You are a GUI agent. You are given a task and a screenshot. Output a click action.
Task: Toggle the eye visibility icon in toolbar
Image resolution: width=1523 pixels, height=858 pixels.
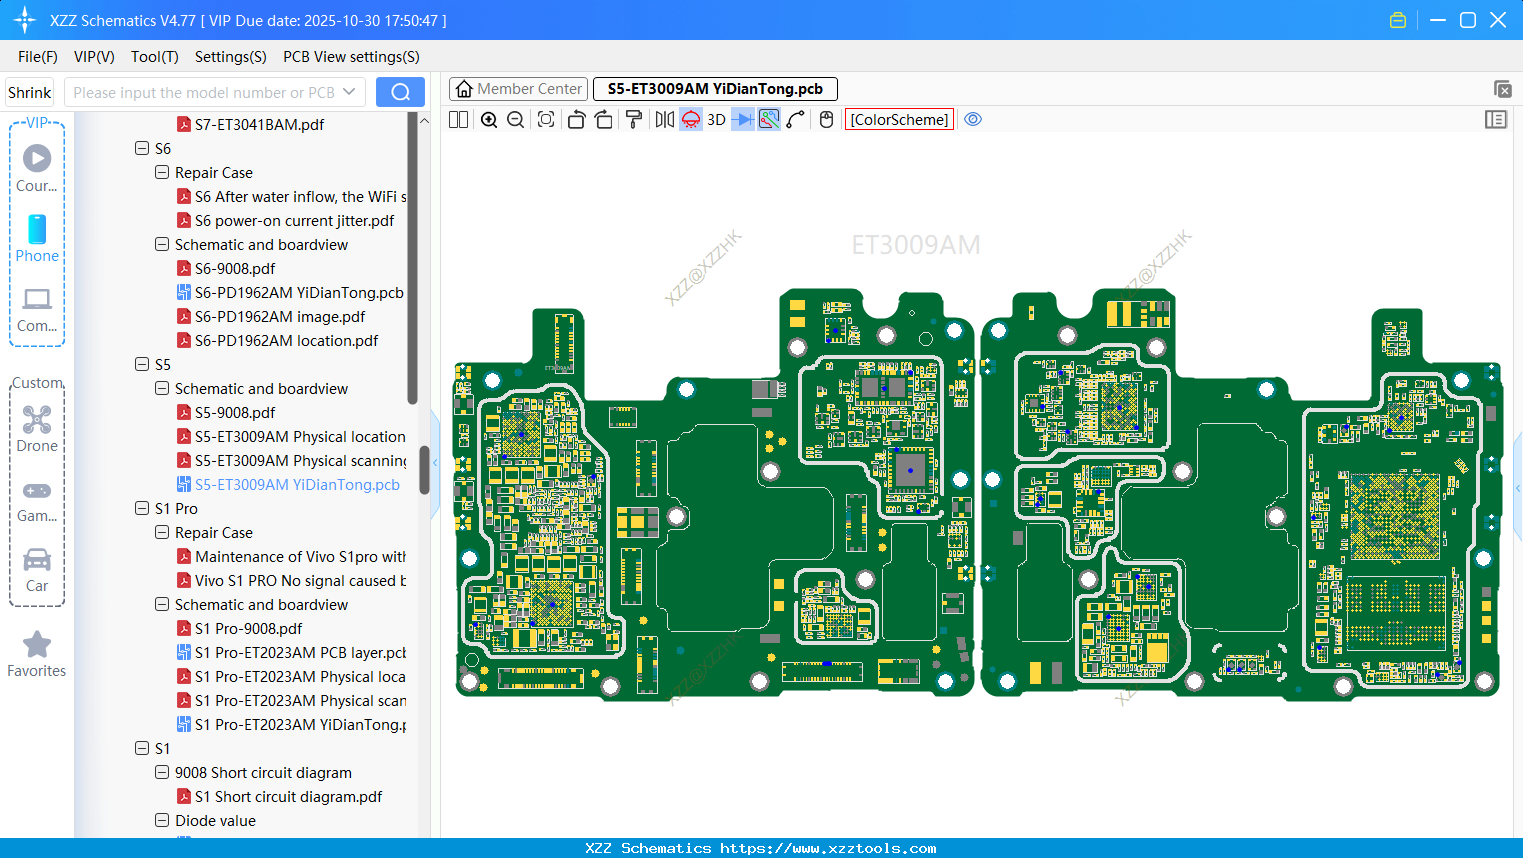(x=973, y=120)
